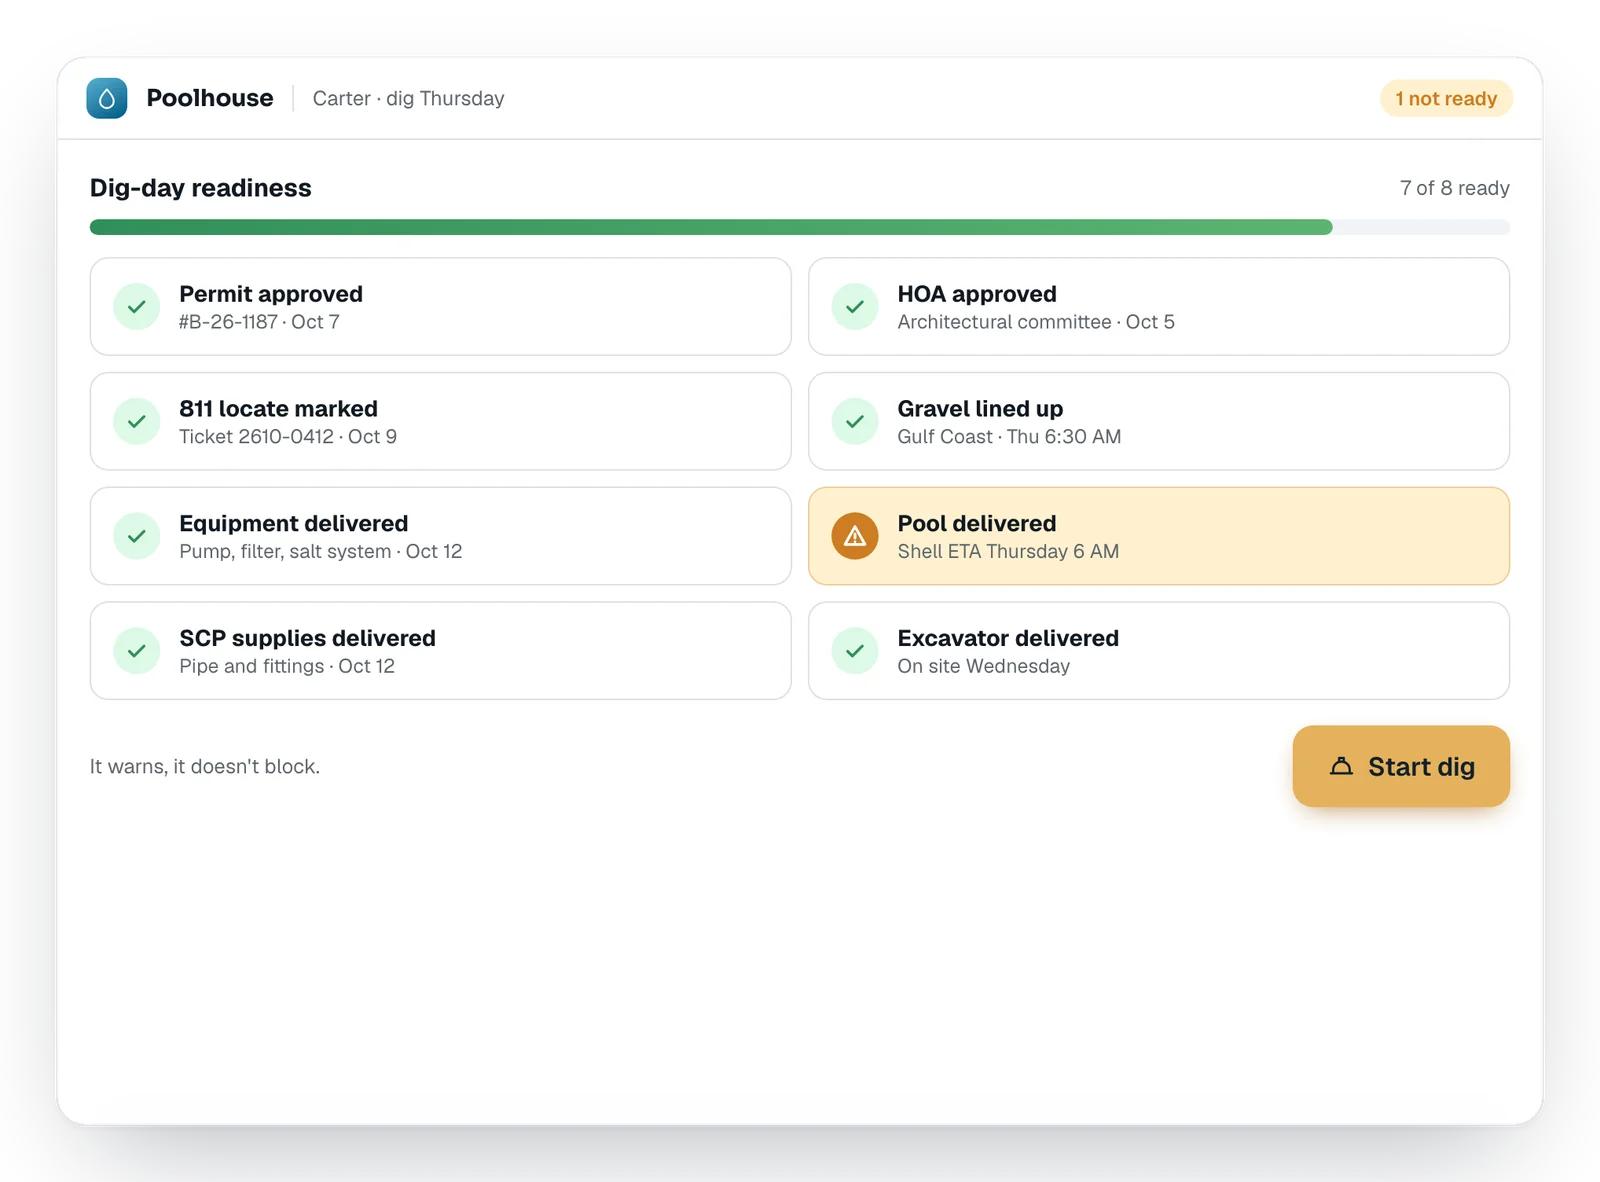Open the 'Excavator delivered' card title
Screen dimensions: 1600x1182
[1008, 638]
